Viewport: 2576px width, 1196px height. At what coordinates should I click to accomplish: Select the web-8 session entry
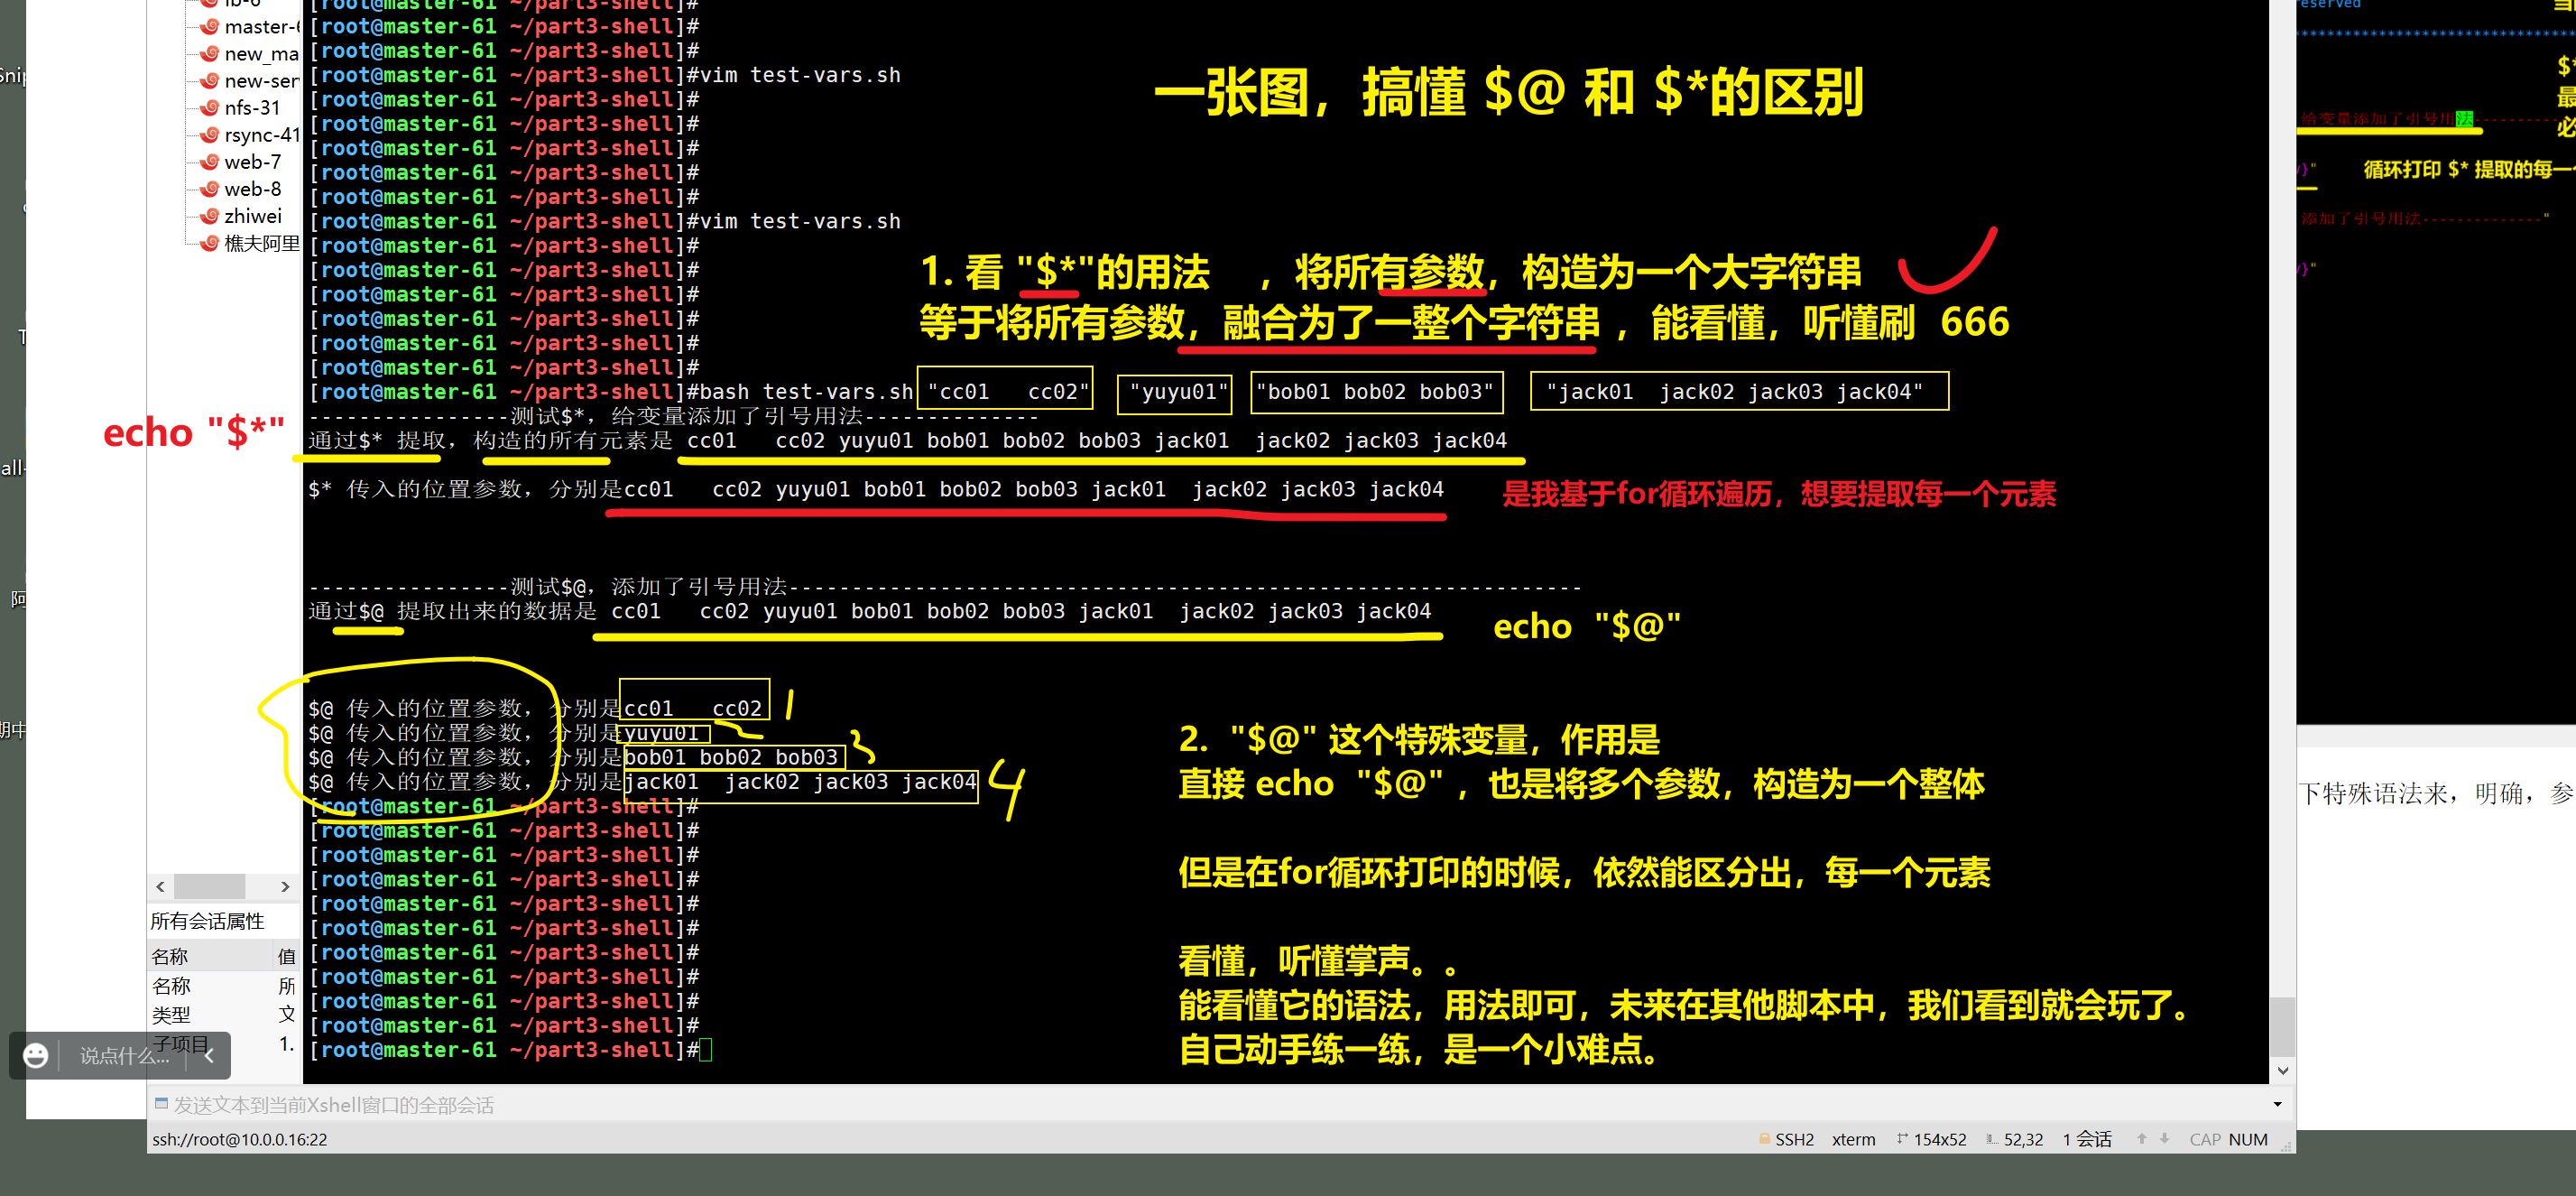click(252, 189)
